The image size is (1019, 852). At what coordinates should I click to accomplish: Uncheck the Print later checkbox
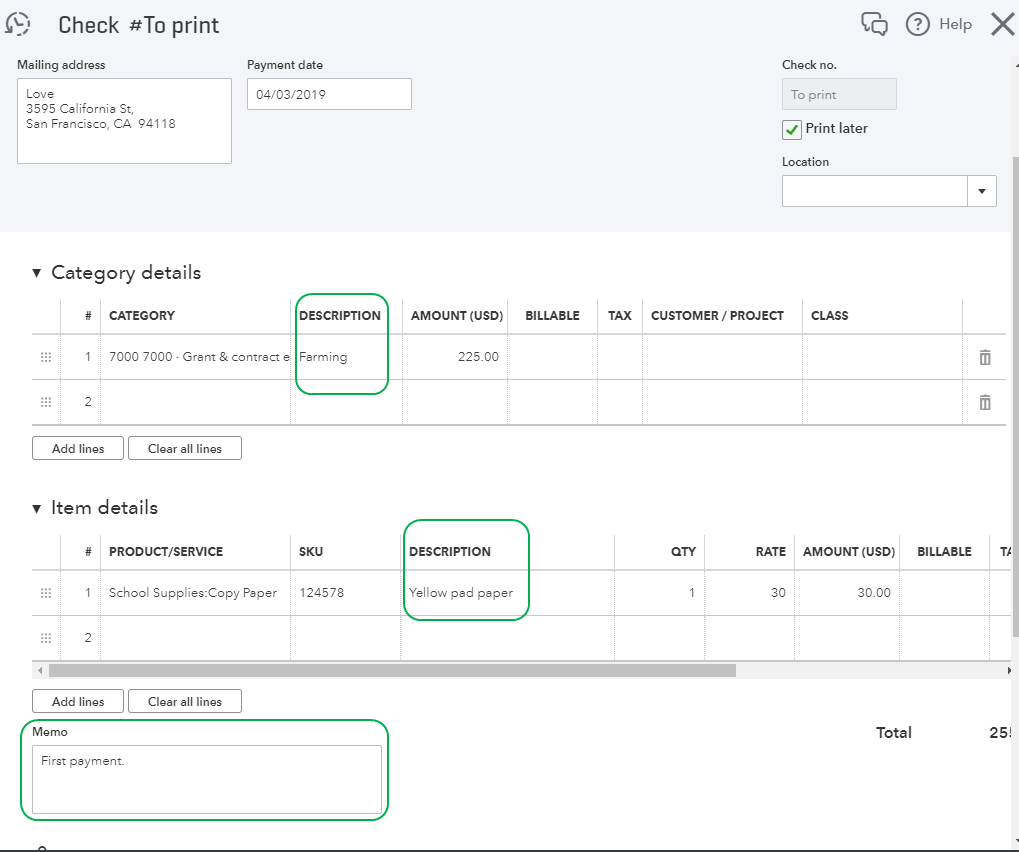click(791, 129)
